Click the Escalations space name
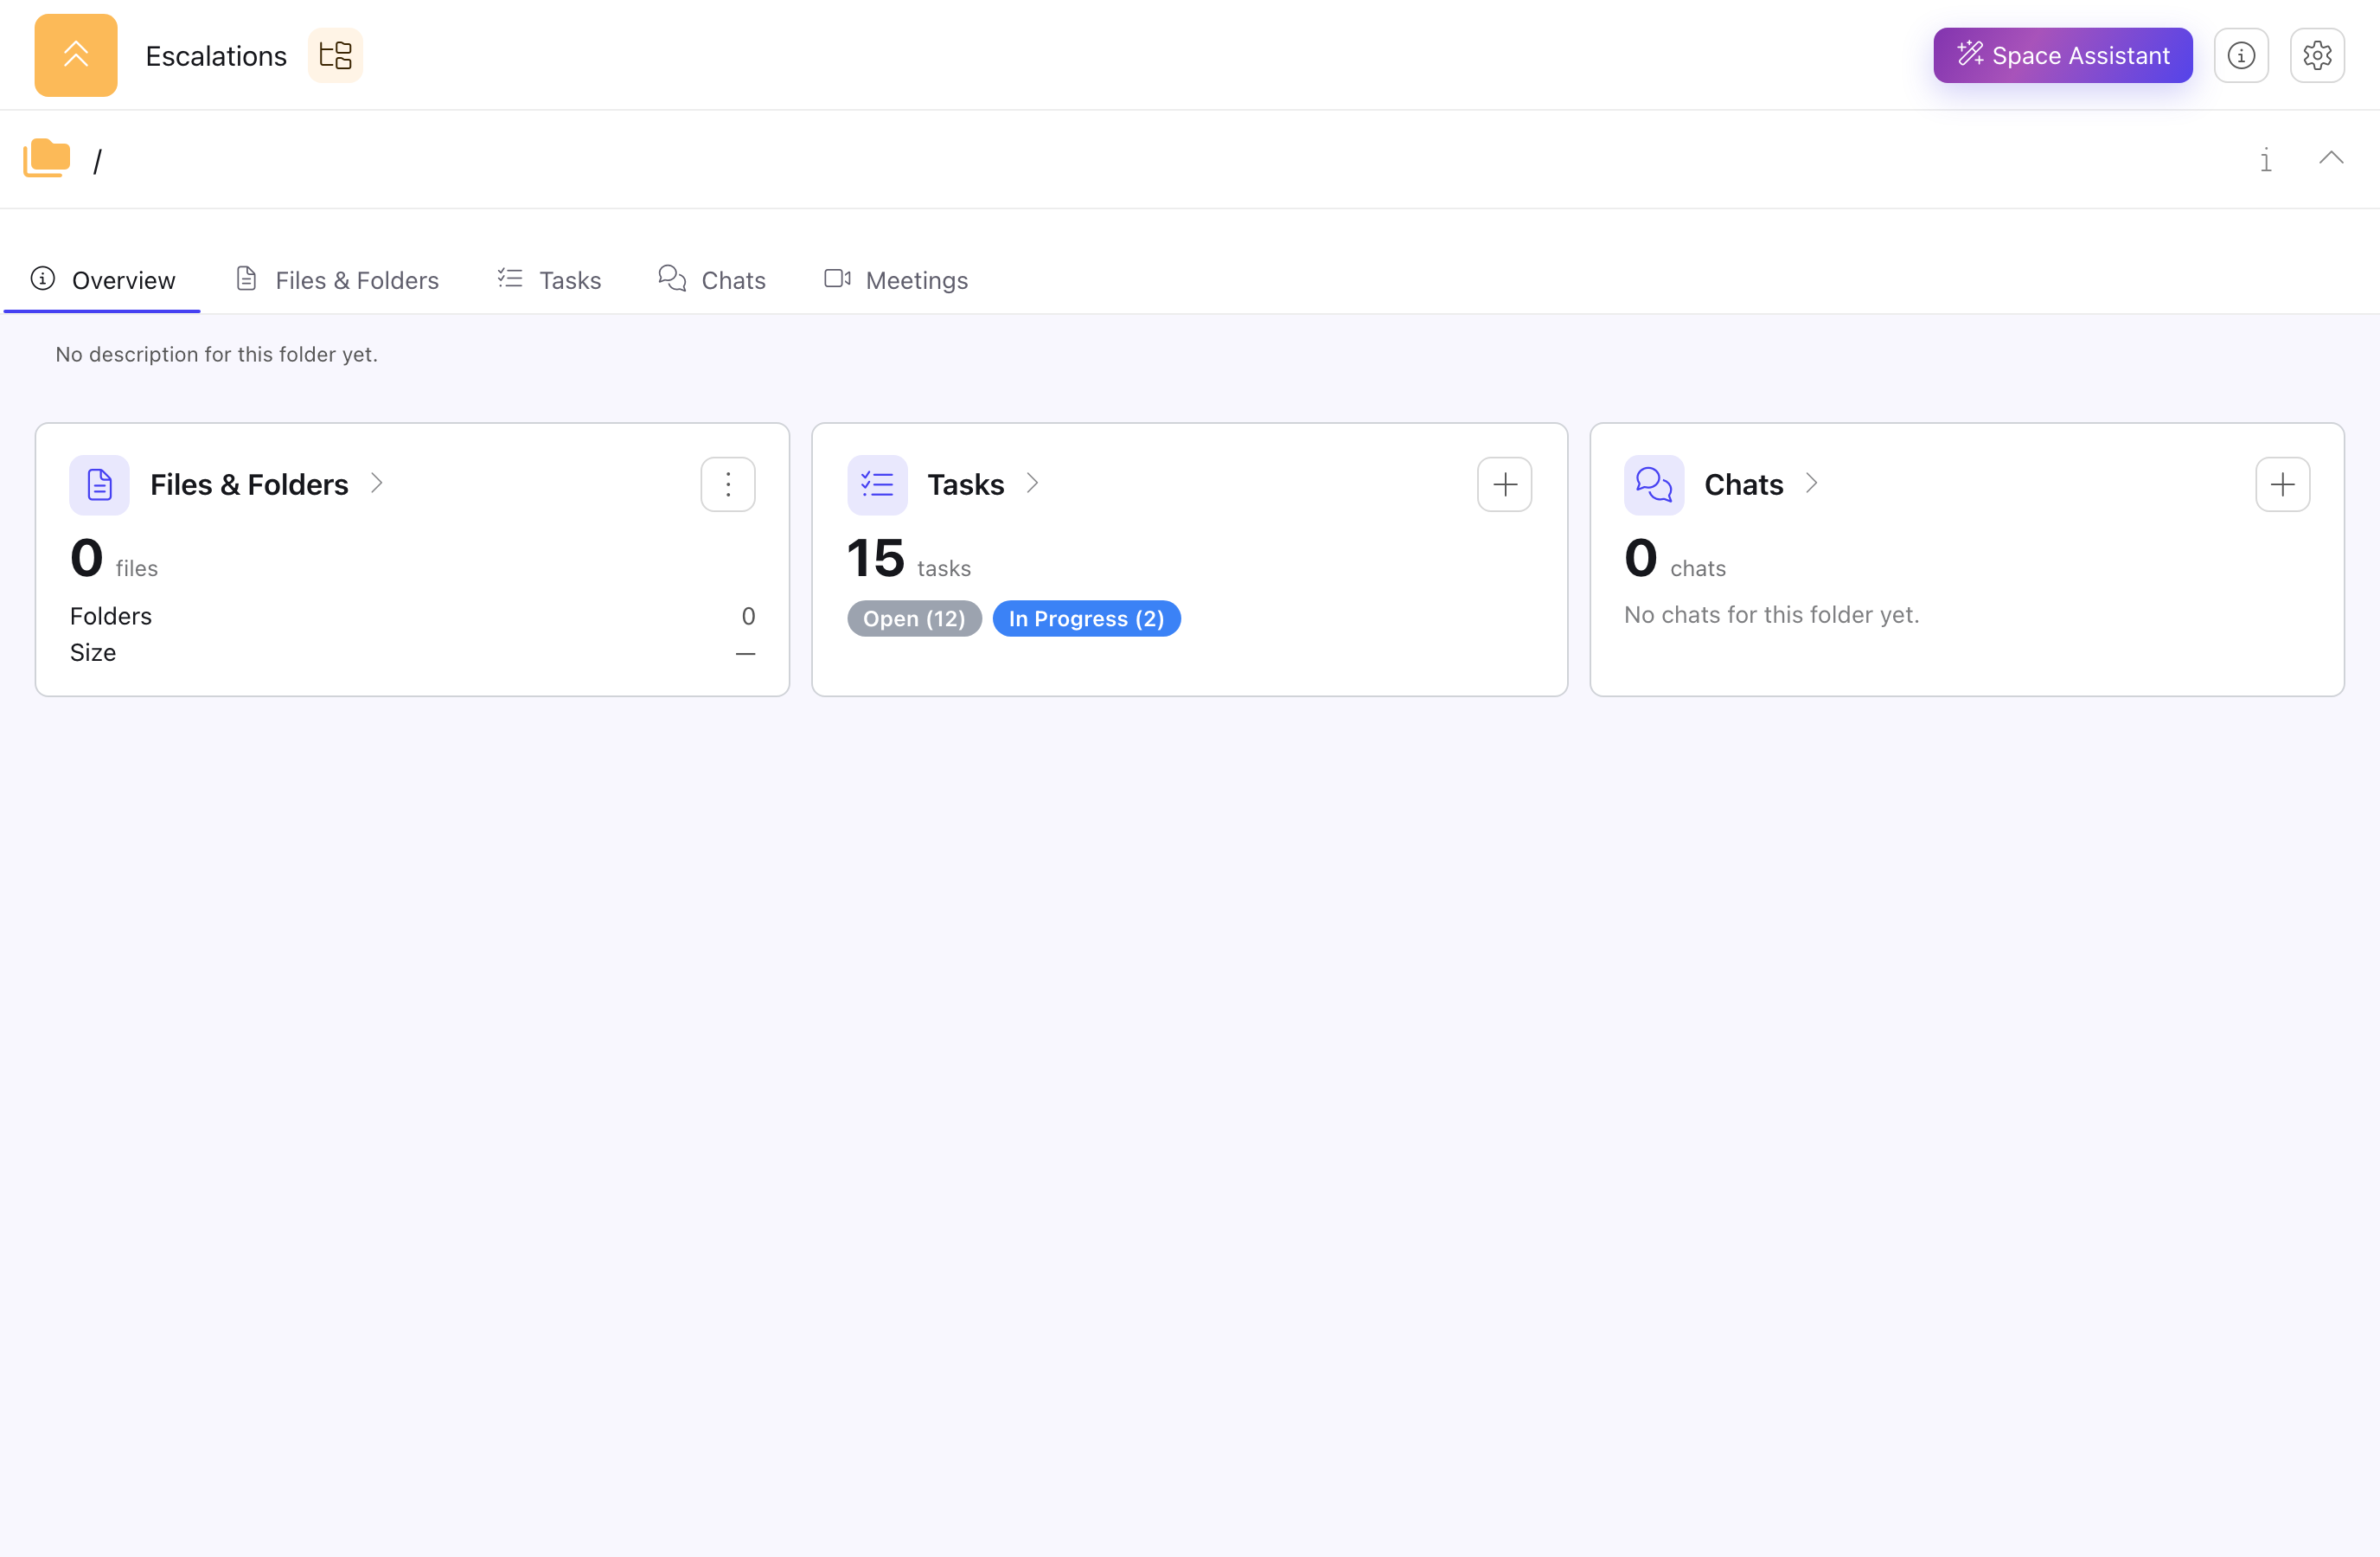Viewport: 2380px width, 1557px height. pyautogui.click(x=216, y=56)
